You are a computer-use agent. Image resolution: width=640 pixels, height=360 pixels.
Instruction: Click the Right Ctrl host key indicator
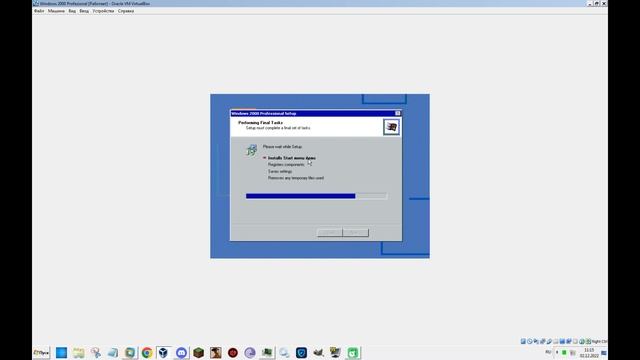599,341
